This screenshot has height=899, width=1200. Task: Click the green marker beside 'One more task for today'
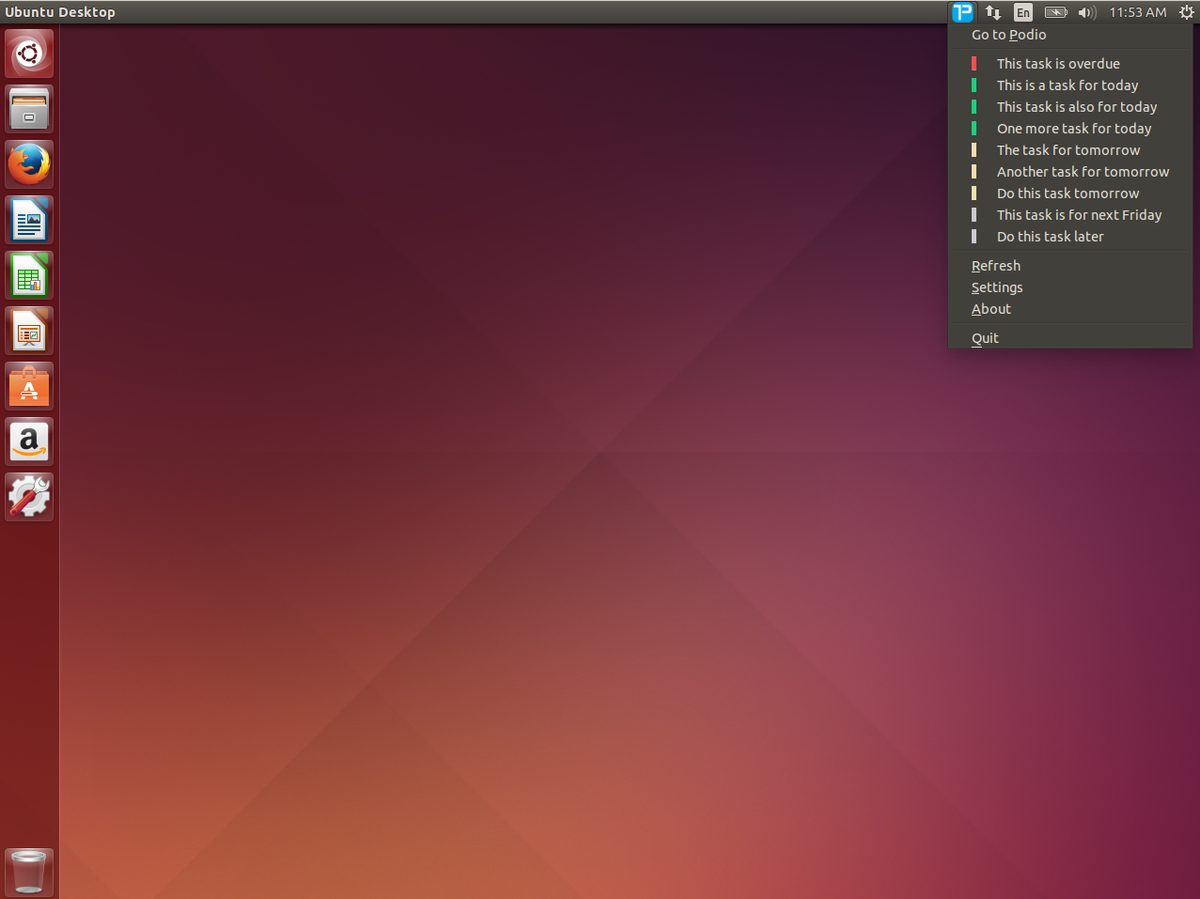[x=976, y=128]
